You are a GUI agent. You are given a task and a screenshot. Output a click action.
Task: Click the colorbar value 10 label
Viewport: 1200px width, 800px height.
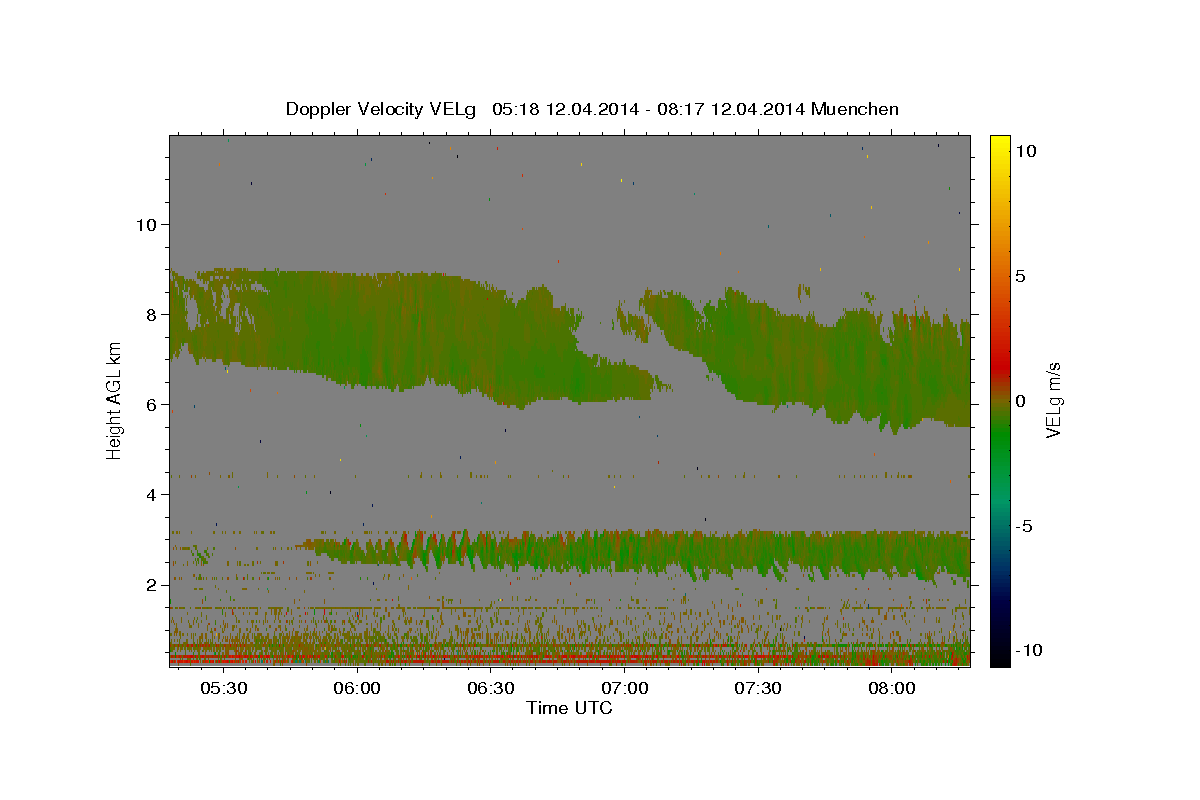click(x=1026, y=150)
